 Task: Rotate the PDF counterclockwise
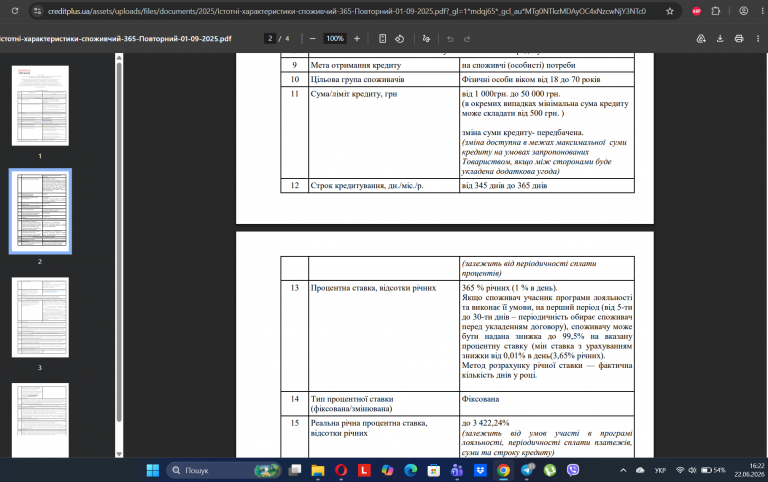point(400,38)
